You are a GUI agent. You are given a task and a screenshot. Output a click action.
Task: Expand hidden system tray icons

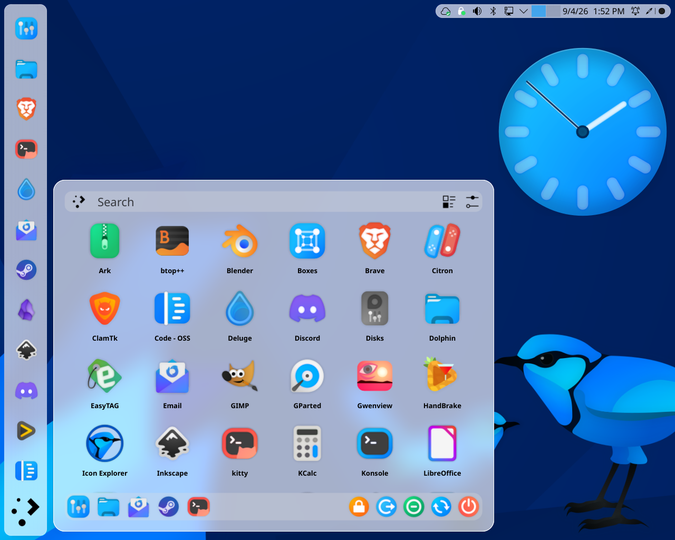coord(523,11)
